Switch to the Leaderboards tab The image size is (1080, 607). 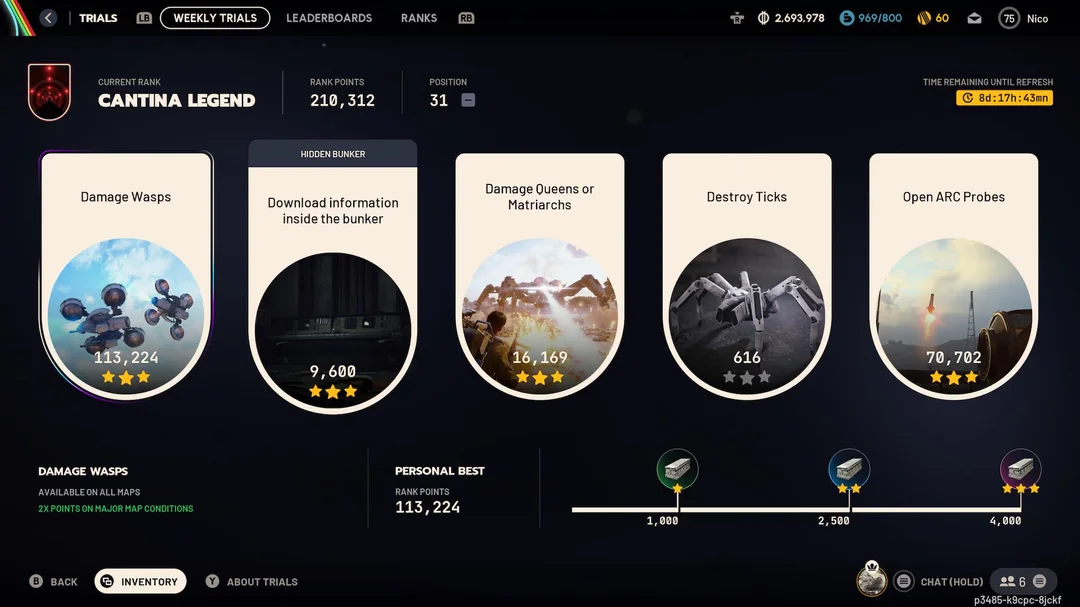pyautogui.click(x=329, y=18)
